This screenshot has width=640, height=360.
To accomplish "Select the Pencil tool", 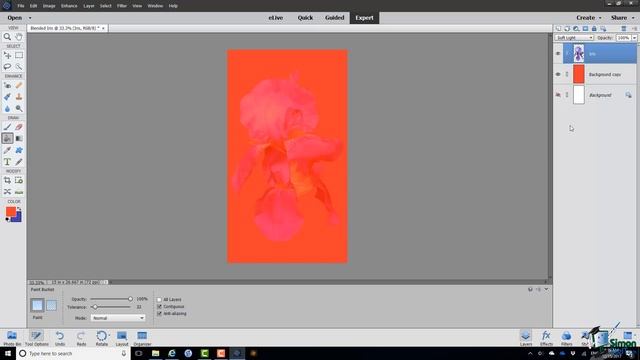I will tap(19, 162).
